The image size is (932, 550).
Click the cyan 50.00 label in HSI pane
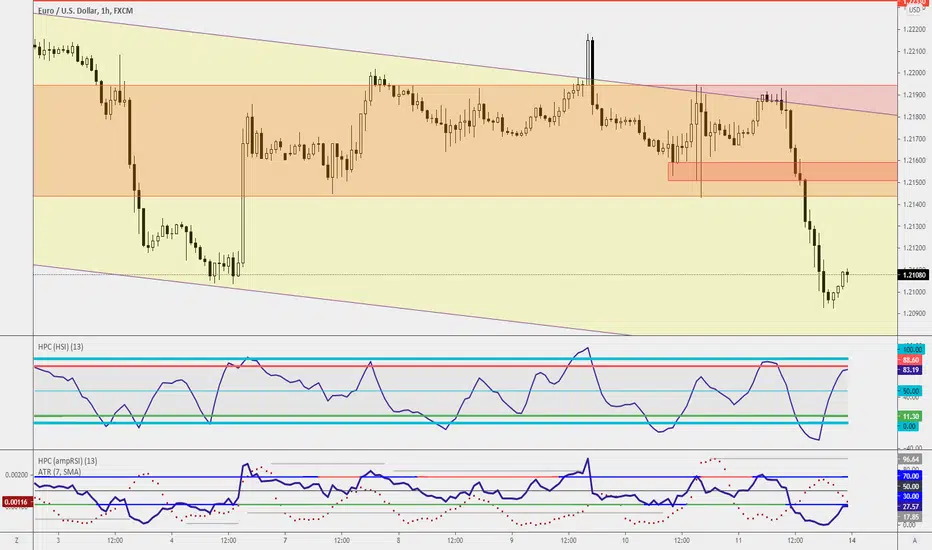(911, 391)
